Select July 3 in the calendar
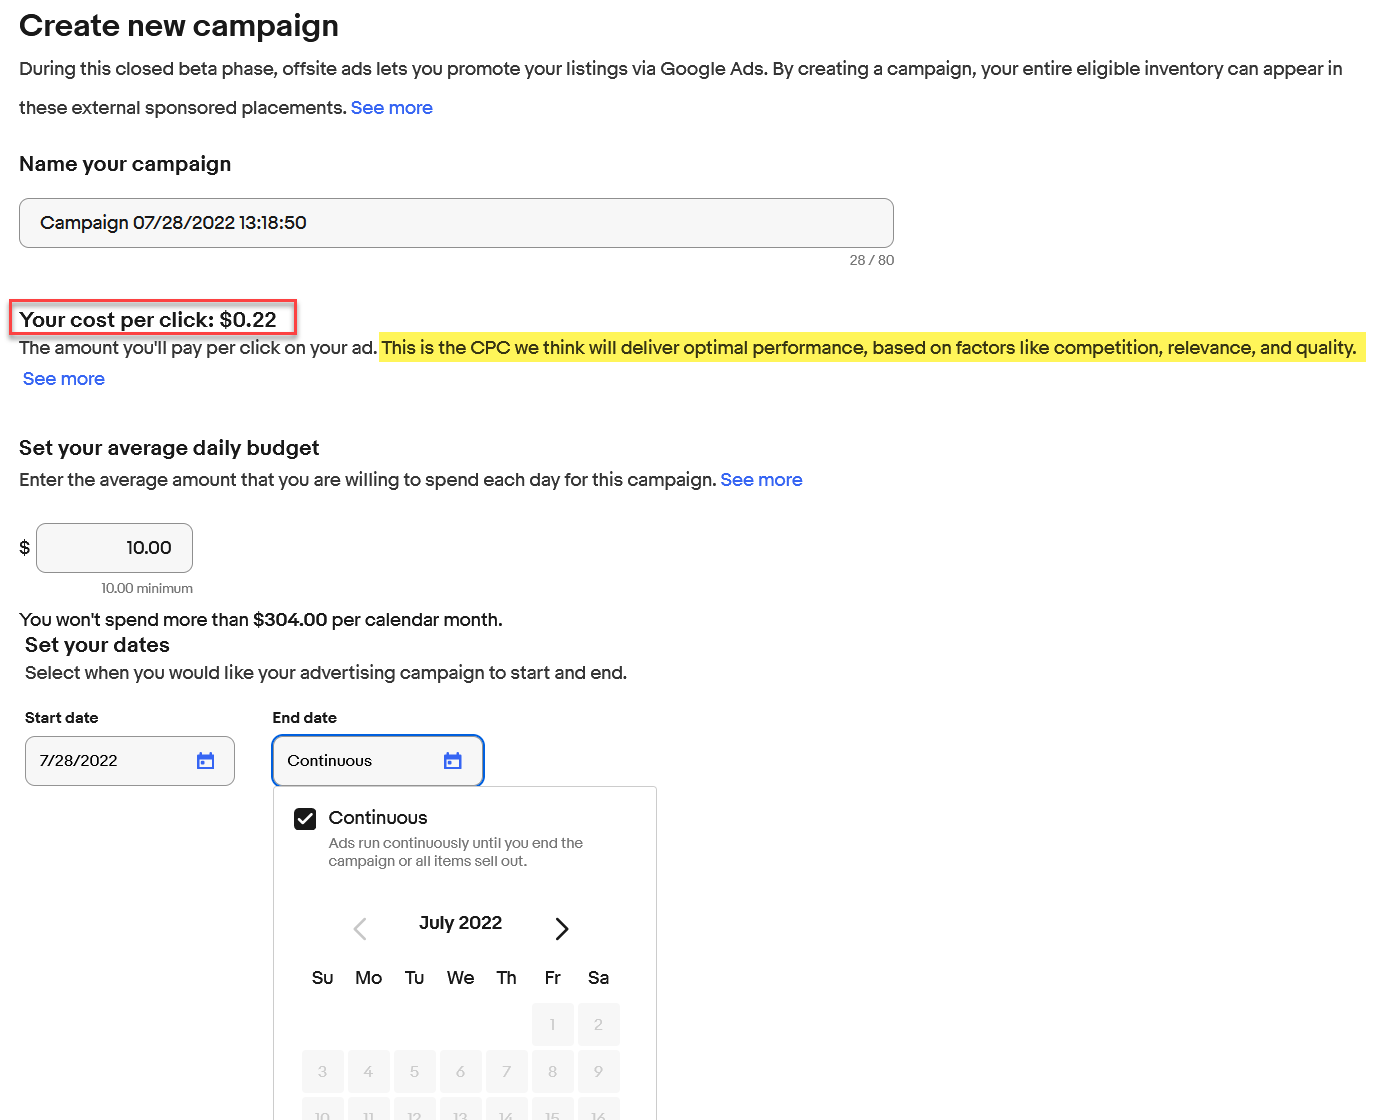The height and width of the screenshot is (1120, 1376). 323,1071
